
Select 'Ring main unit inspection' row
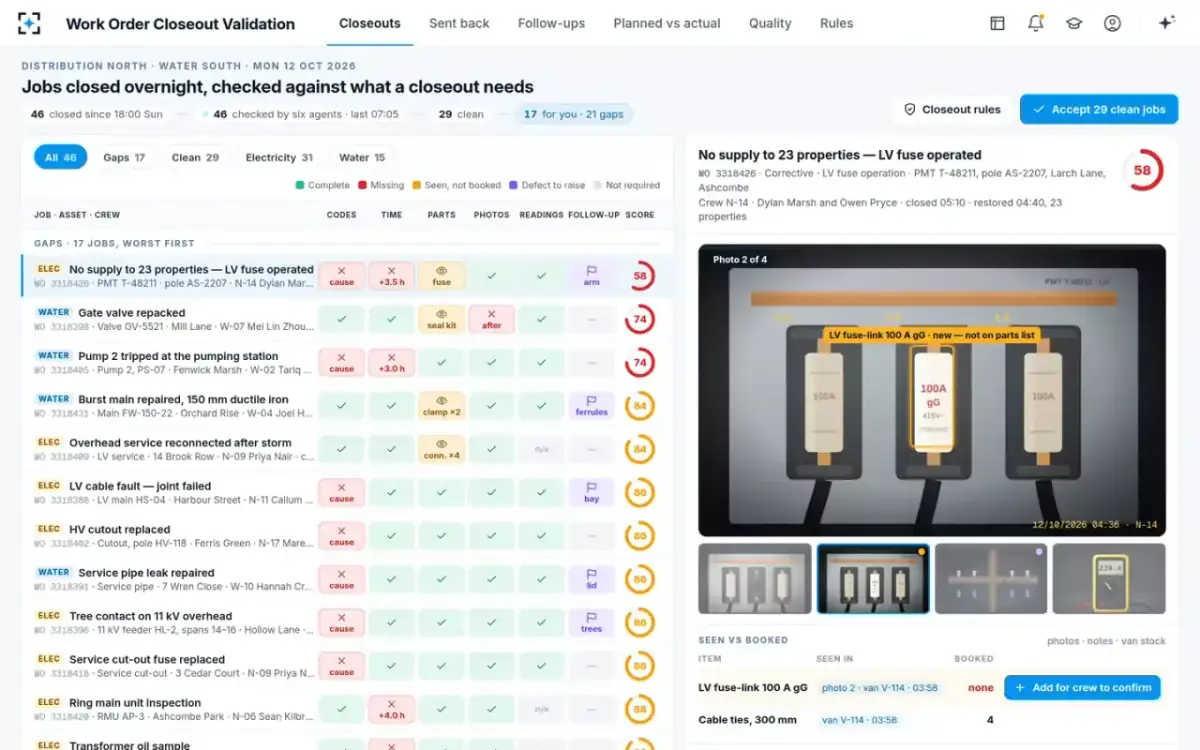(x=346, y=709)
